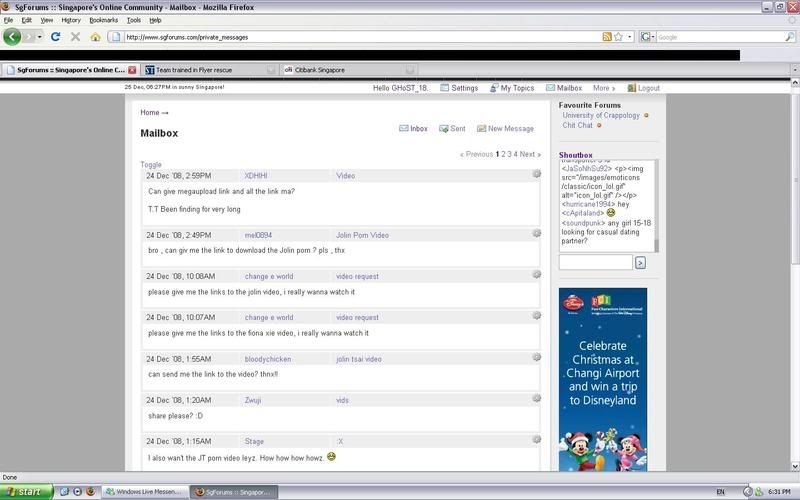
Task: Open the address bar history dropdown
Action: (632, 37)
